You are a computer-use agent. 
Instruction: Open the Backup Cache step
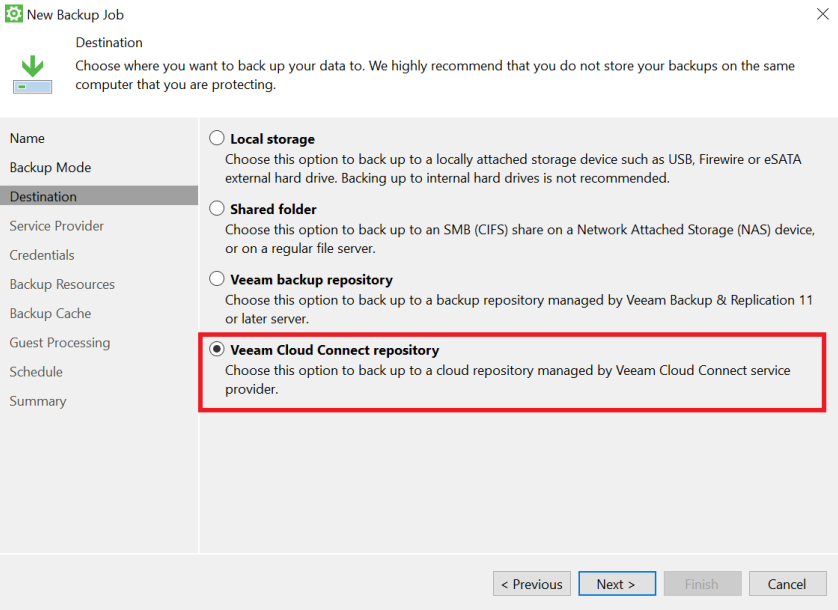[x=50, y=313]
